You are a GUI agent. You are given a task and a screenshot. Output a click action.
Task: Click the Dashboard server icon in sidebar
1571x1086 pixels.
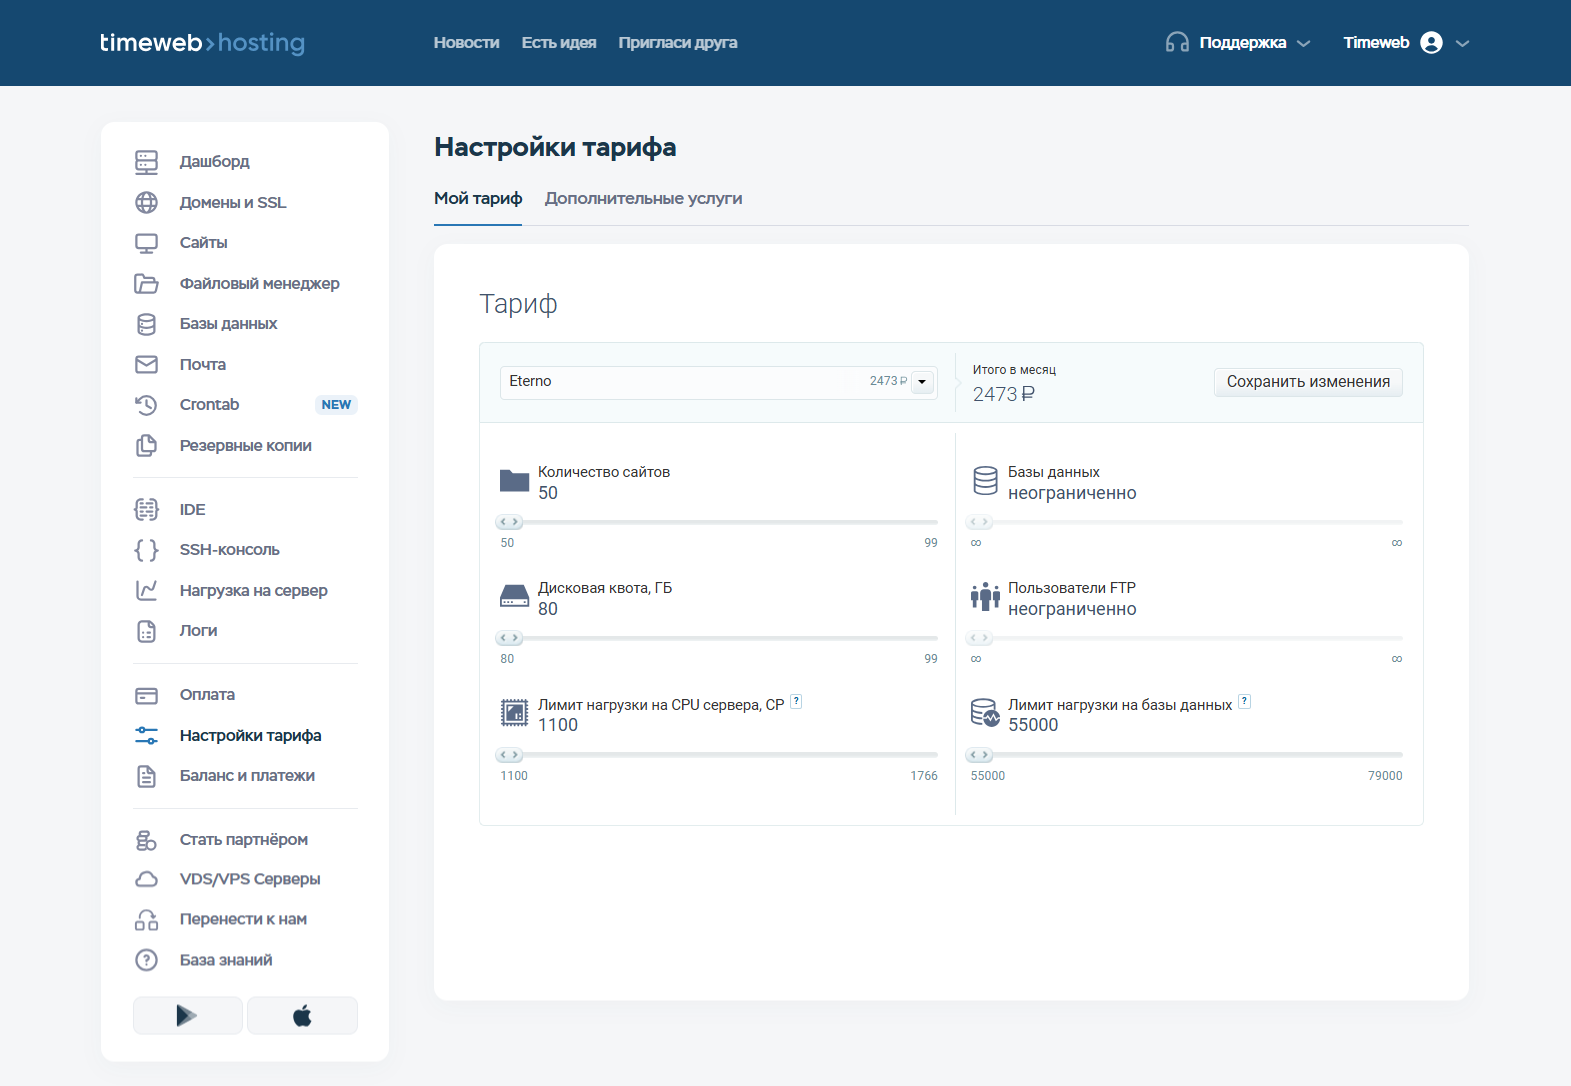point(146,162)
